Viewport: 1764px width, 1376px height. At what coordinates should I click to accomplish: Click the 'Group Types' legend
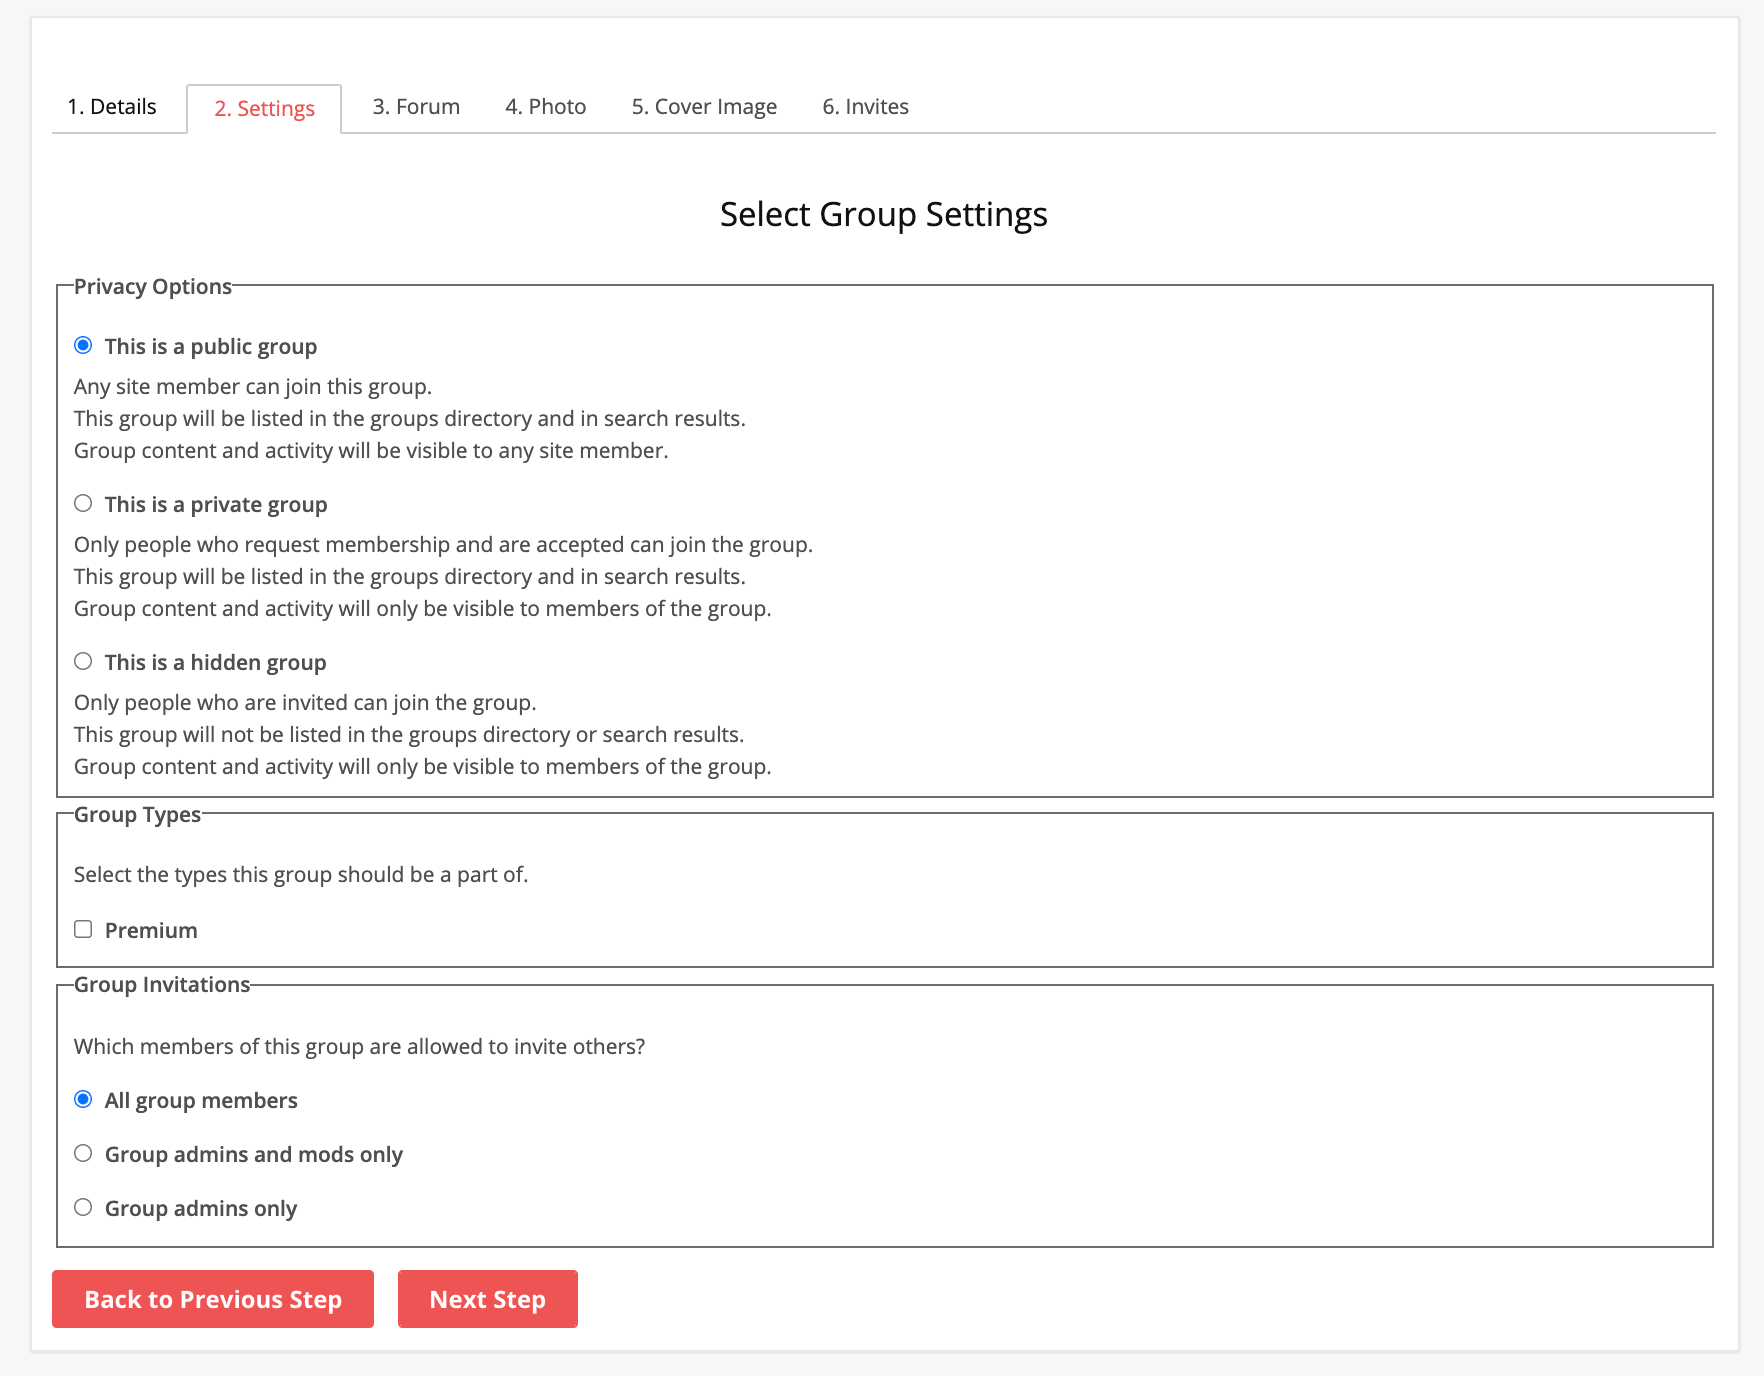[x=137, y=815]
